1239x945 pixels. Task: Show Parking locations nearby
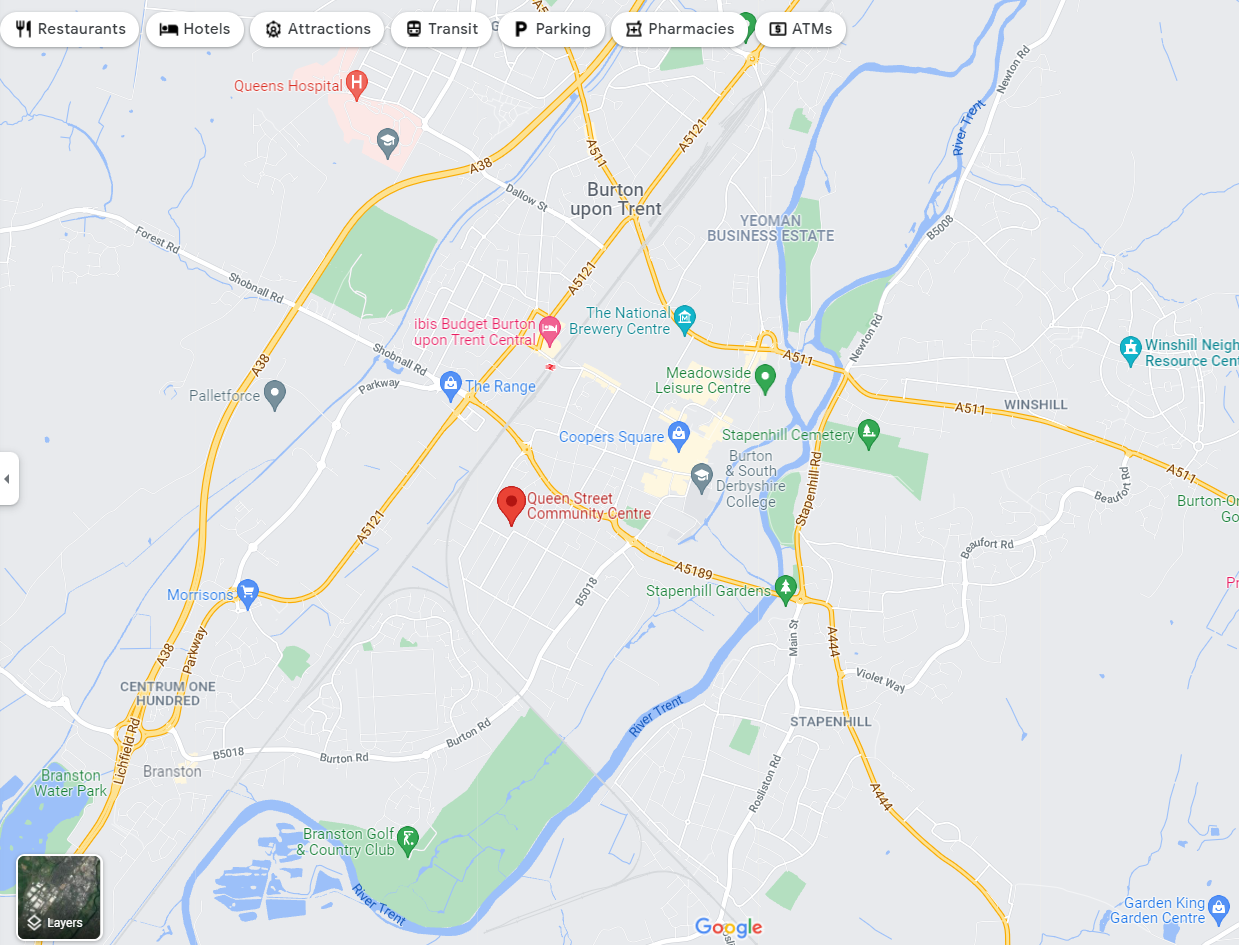point(552,29)
